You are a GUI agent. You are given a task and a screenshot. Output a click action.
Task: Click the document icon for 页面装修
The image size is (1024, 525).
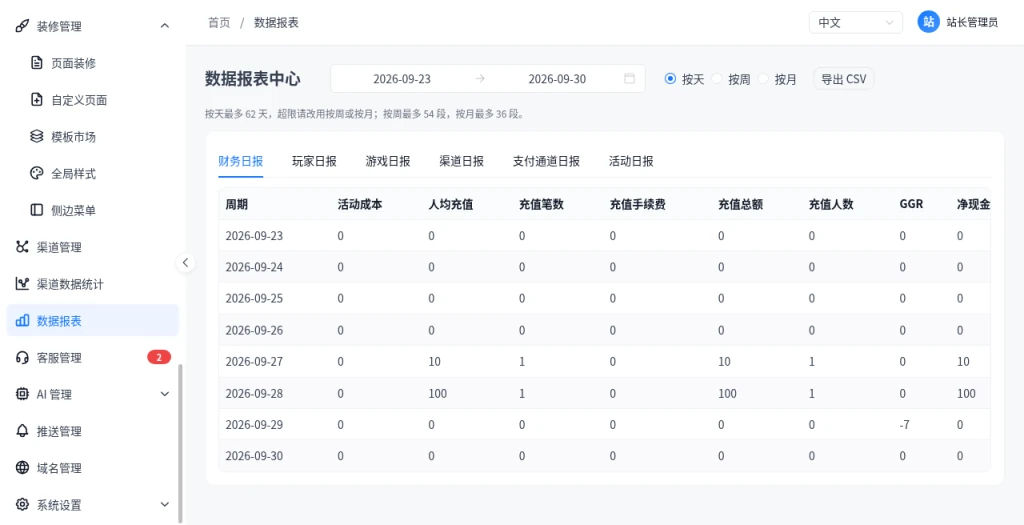pyautogui.click(x=37, y=63)
